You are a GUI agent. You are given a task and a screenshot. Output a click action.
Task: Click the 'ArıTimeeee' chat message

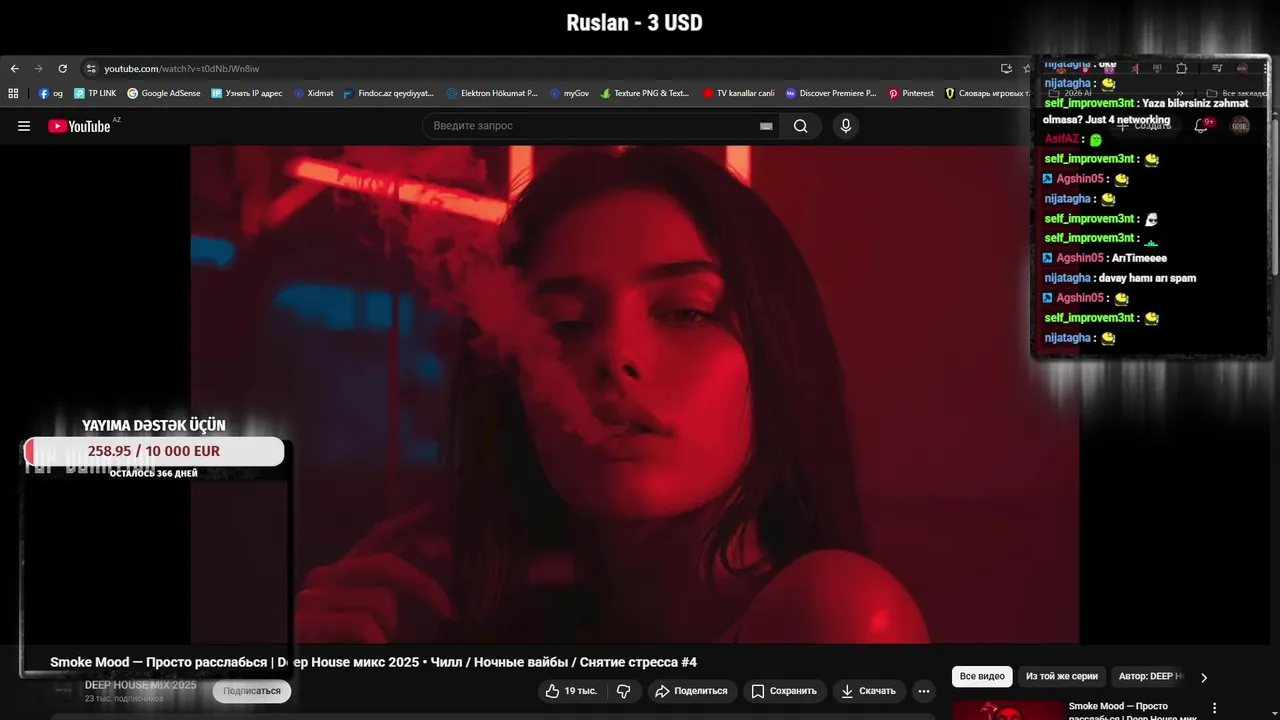[1137, 258]
